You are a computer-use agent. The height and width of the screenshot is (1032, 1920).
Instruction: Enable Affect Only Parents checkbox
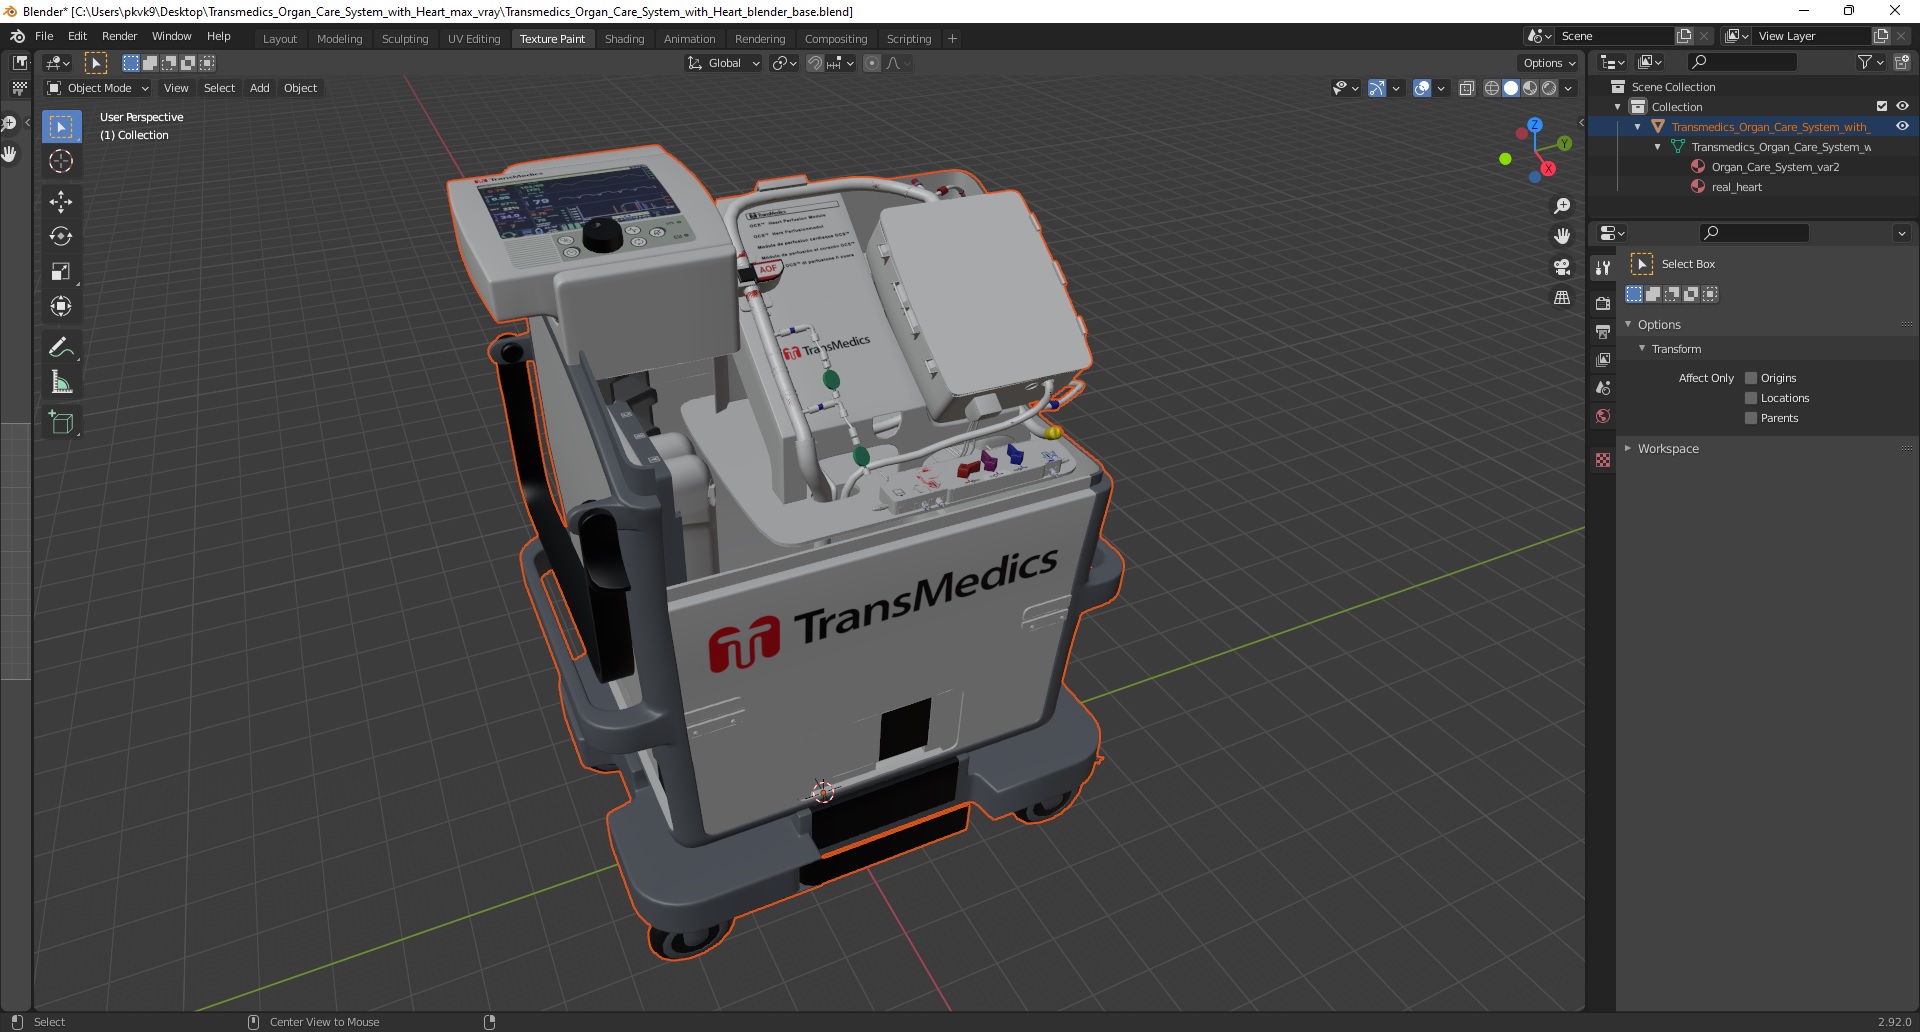pos(1751,418)
